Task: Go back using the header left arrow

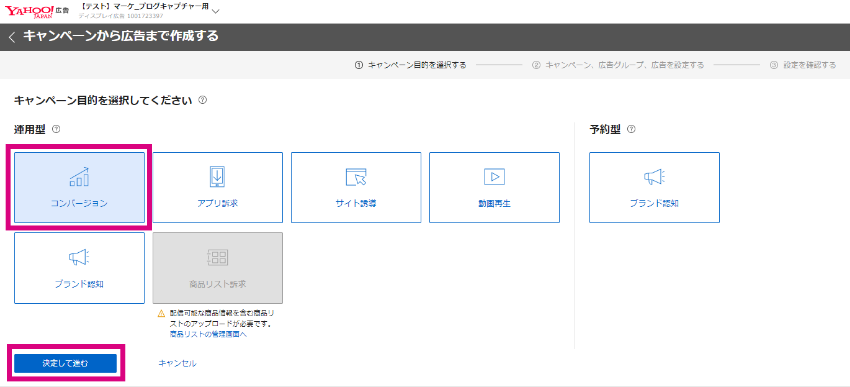Action: [x=12, y=37]
